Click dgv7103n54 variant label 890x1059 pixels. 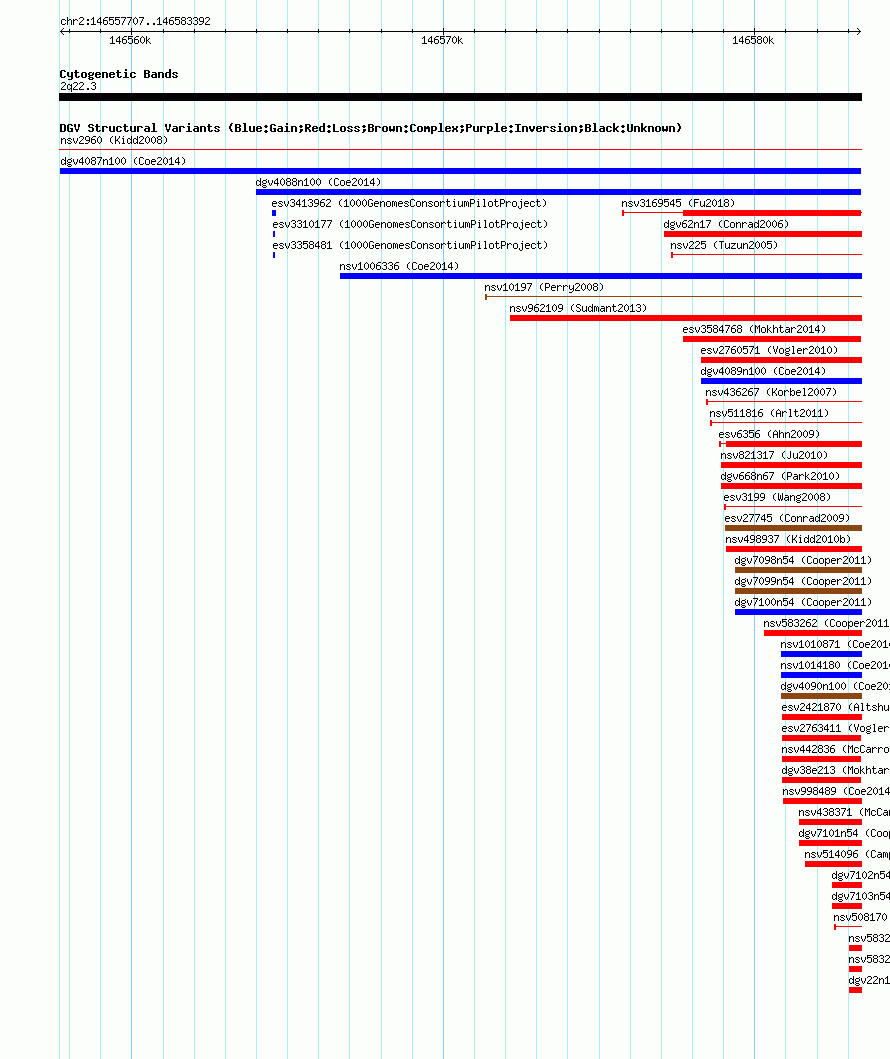click(x=860, y=896)
